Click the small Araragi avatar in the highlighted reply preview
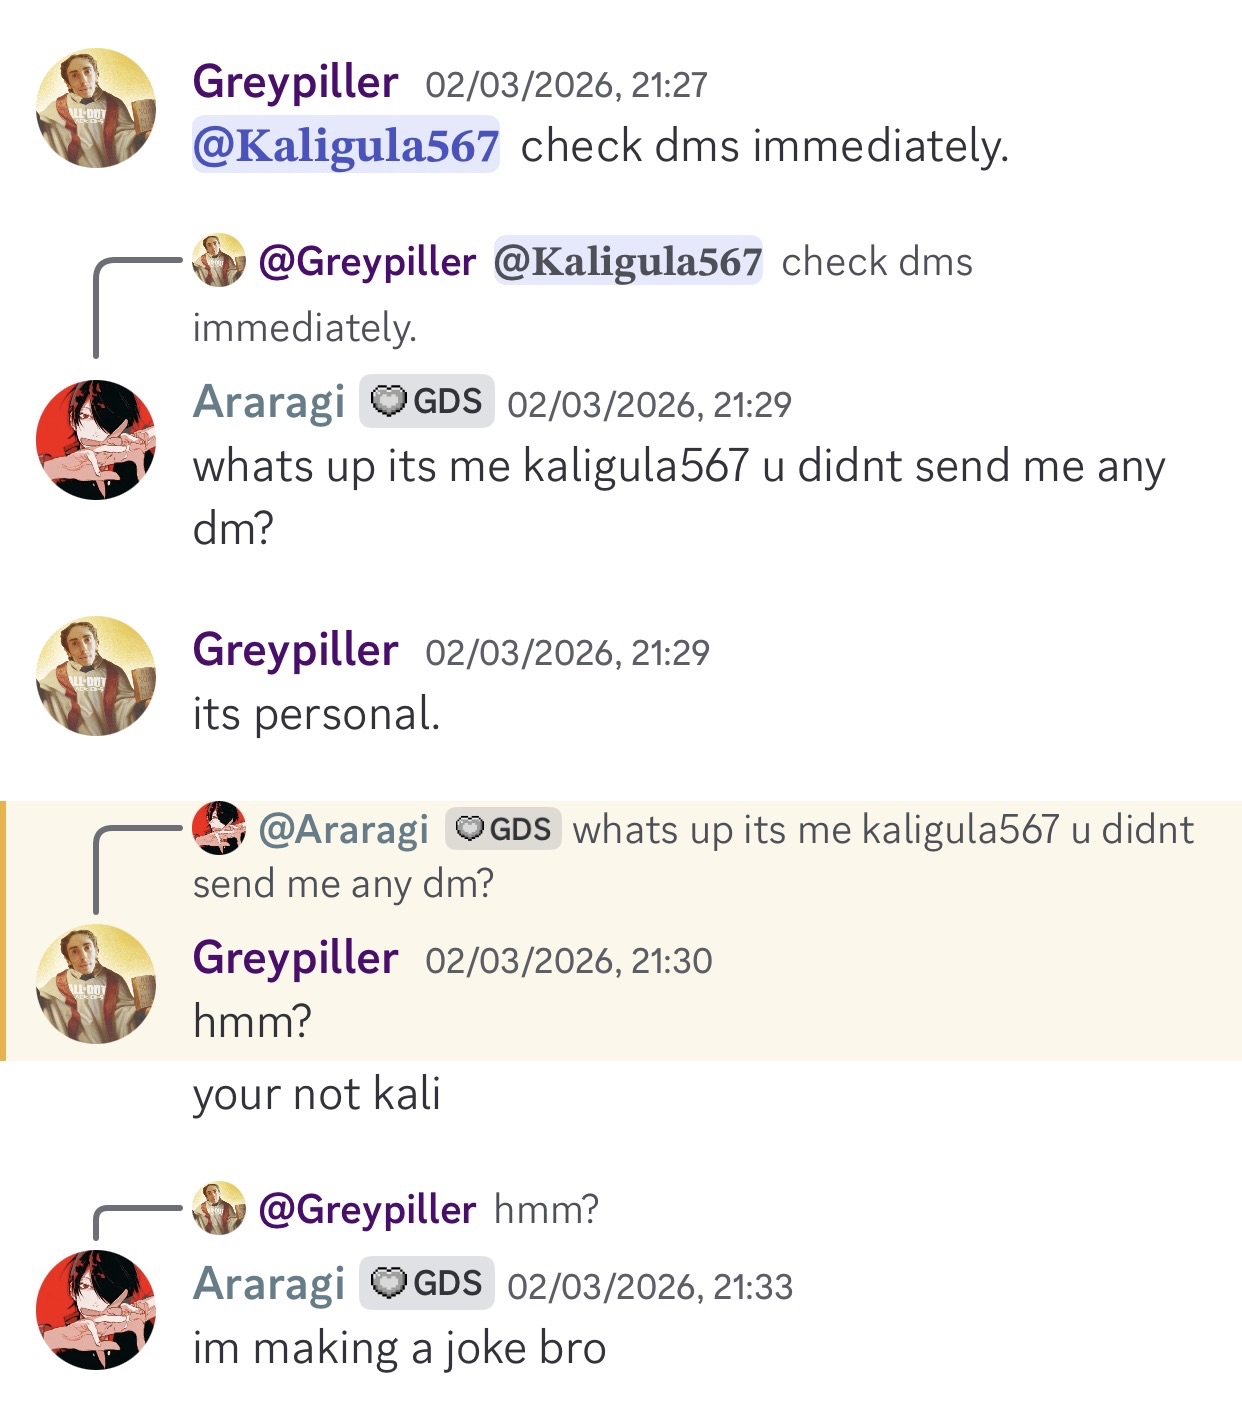This screenshot has width=1242, height=1423. click(x=219, y=828)
